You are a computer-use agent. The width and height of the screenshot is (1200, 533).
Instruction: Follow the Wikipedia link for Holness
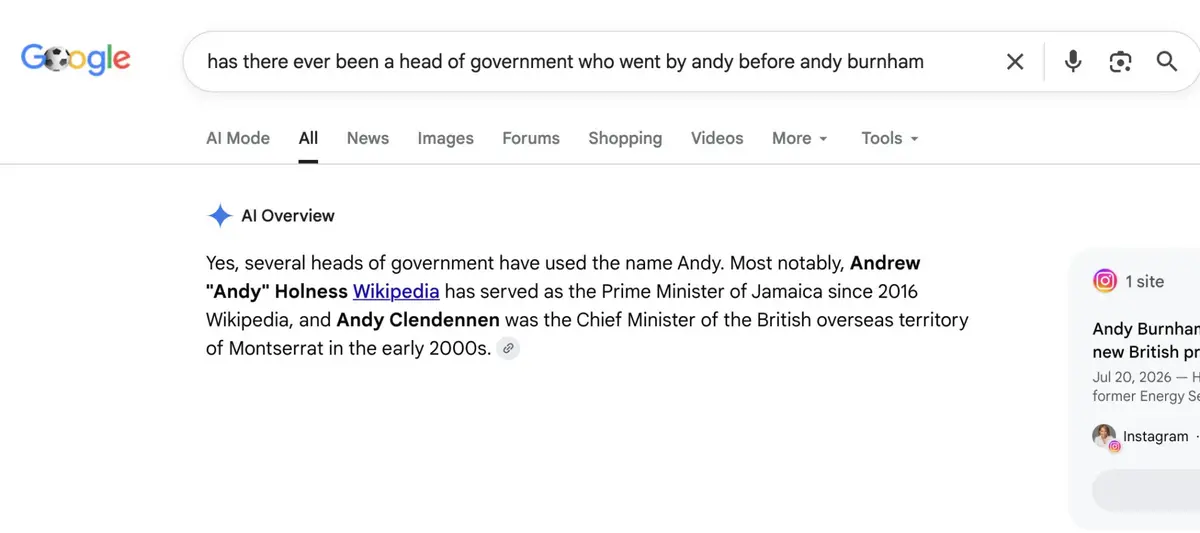click(396, 292)
